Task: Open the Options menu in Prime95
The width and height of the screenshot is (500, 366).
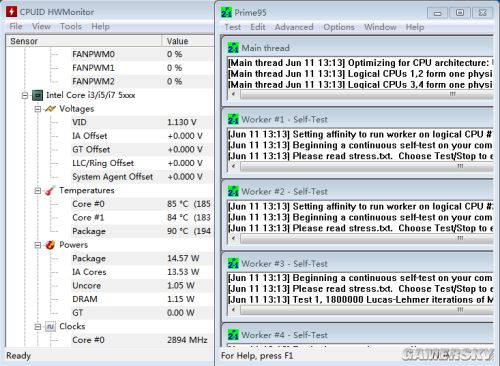Action: pyautogui.click(x=339, y=27)
